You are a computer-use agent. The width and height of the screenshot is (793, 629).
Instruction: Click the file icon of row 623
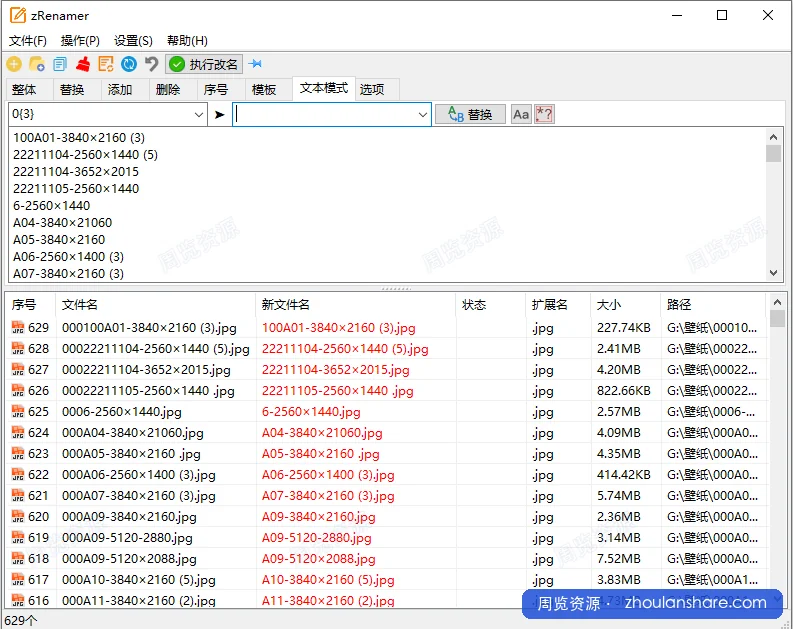pos(18,454)
